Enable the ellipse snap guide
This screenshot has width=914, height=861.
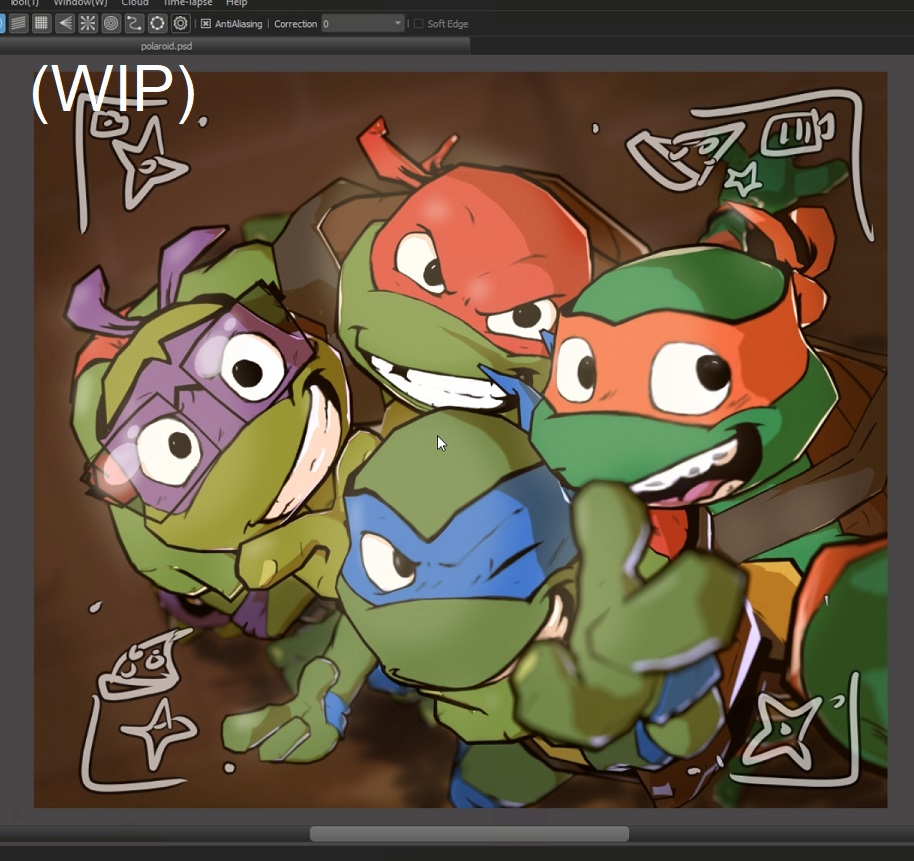point(157,23)
